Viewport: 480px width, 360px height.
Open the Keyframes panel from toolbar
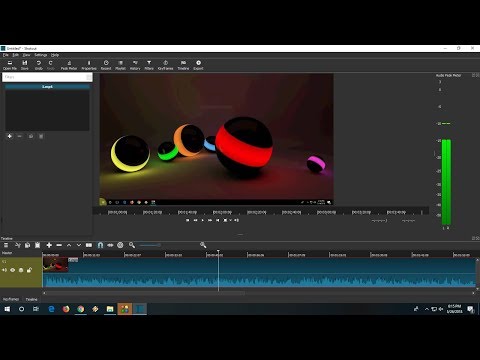pyautogui.click(x=166, y=65)
